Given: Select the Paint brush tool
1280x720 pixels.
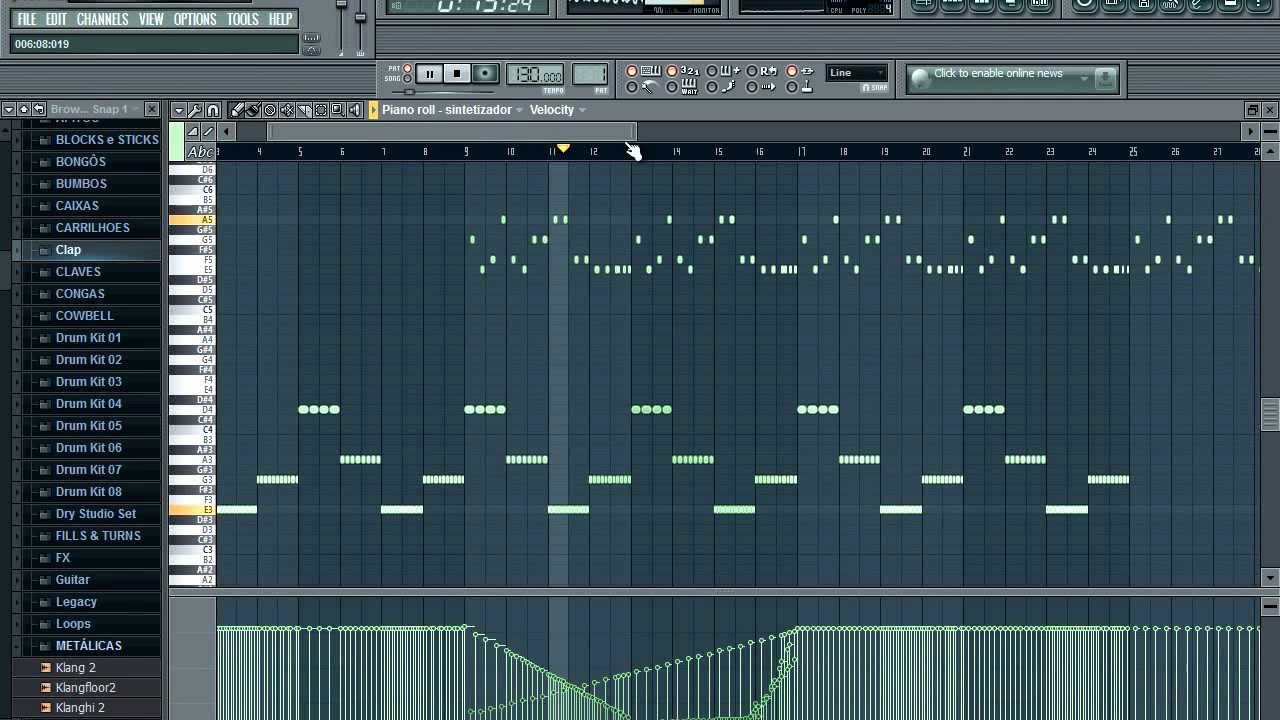Looking at the screenshot, I should point(253,110).
